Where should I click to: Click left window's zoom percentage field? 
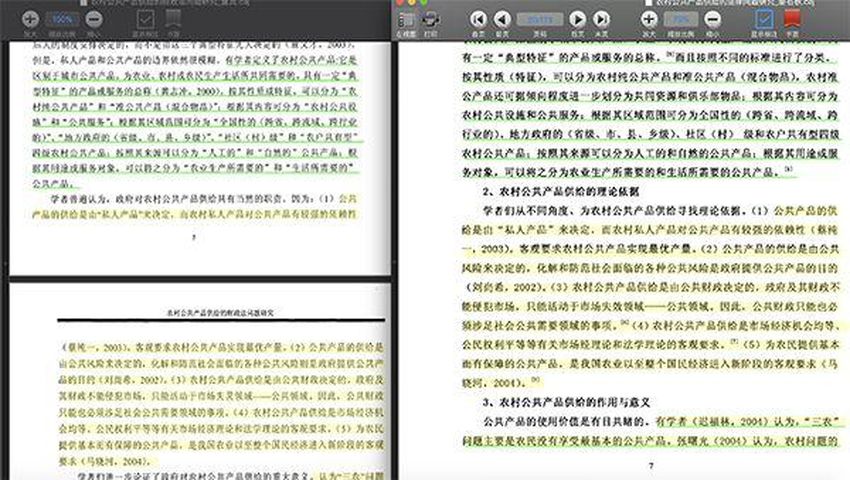pos(62,19)
